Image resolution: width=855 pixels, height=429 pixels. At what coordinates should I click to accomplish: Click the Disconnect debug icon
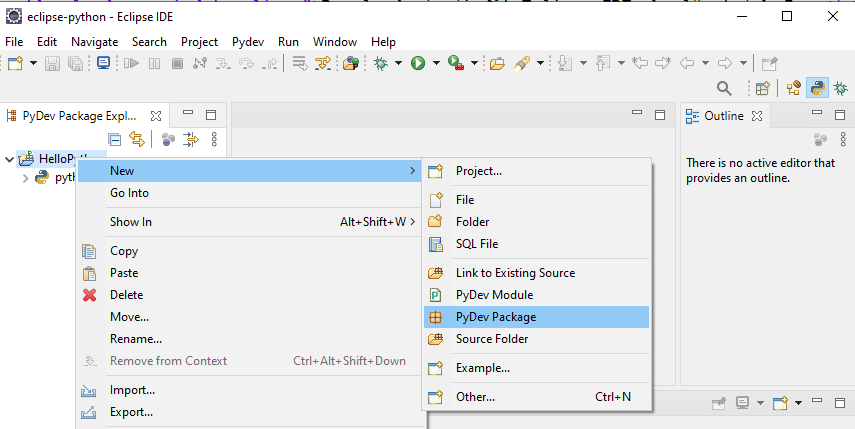click(200, 63)
